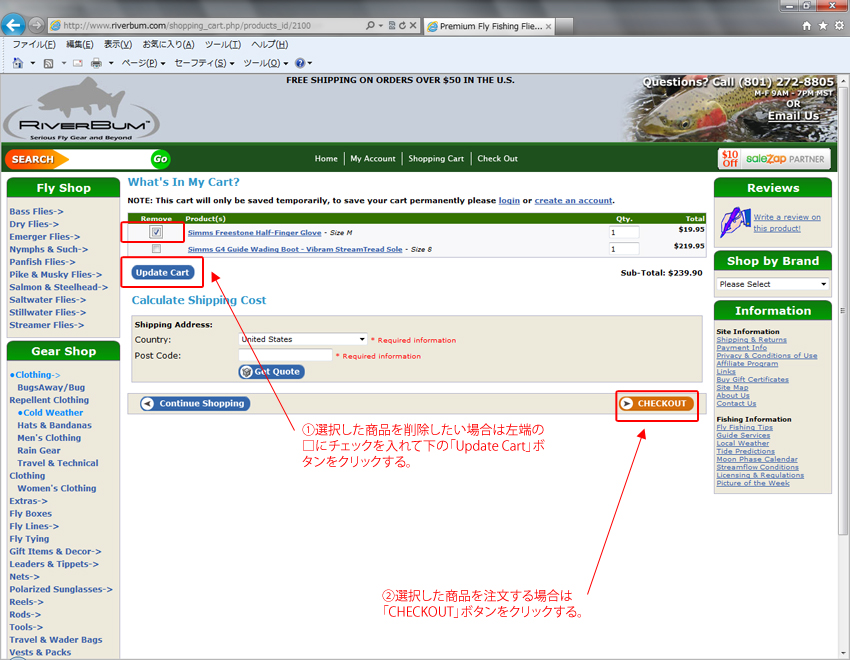The width and height of the screenshot is (850, 660).
Task: Expand the dropdown arrow beside command bar Home icon
Action: coord(33,63)
